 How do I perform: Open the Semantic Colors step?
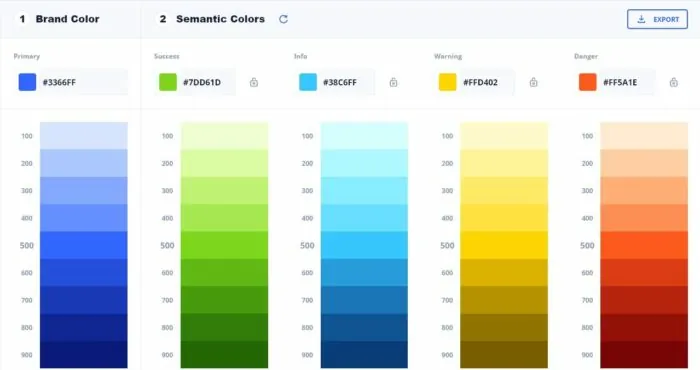point(212,19)
